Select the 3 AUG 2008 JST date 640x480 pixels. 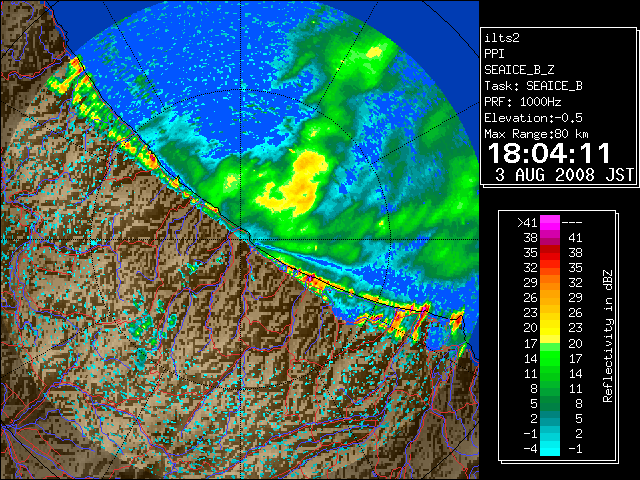pyautogui.click(x=564, y=175)
